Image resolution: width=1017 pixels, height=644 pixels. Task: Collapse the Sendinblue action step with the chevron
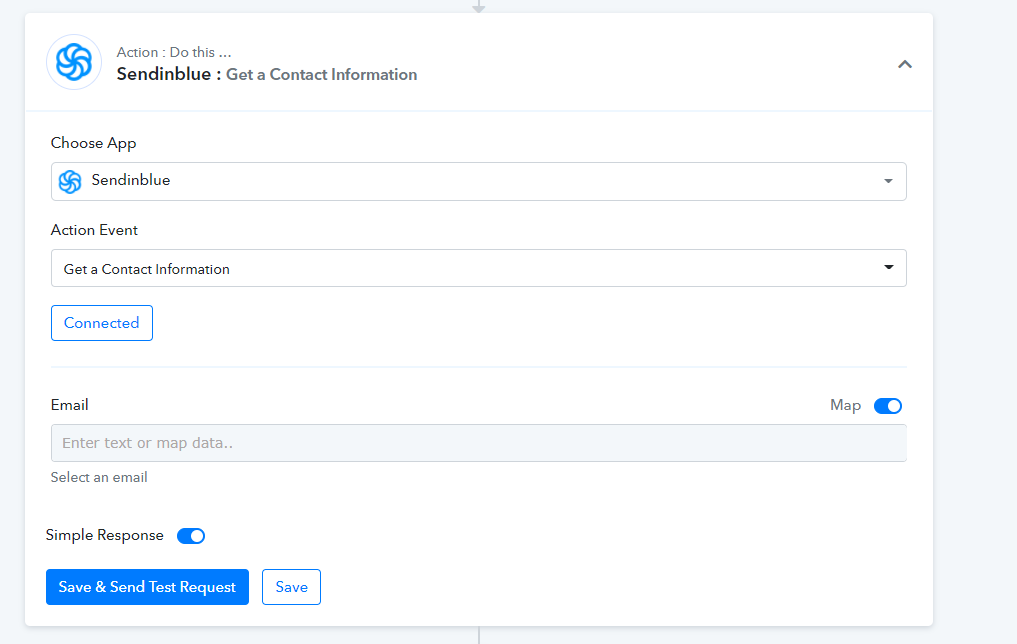[x=905, y=64]
